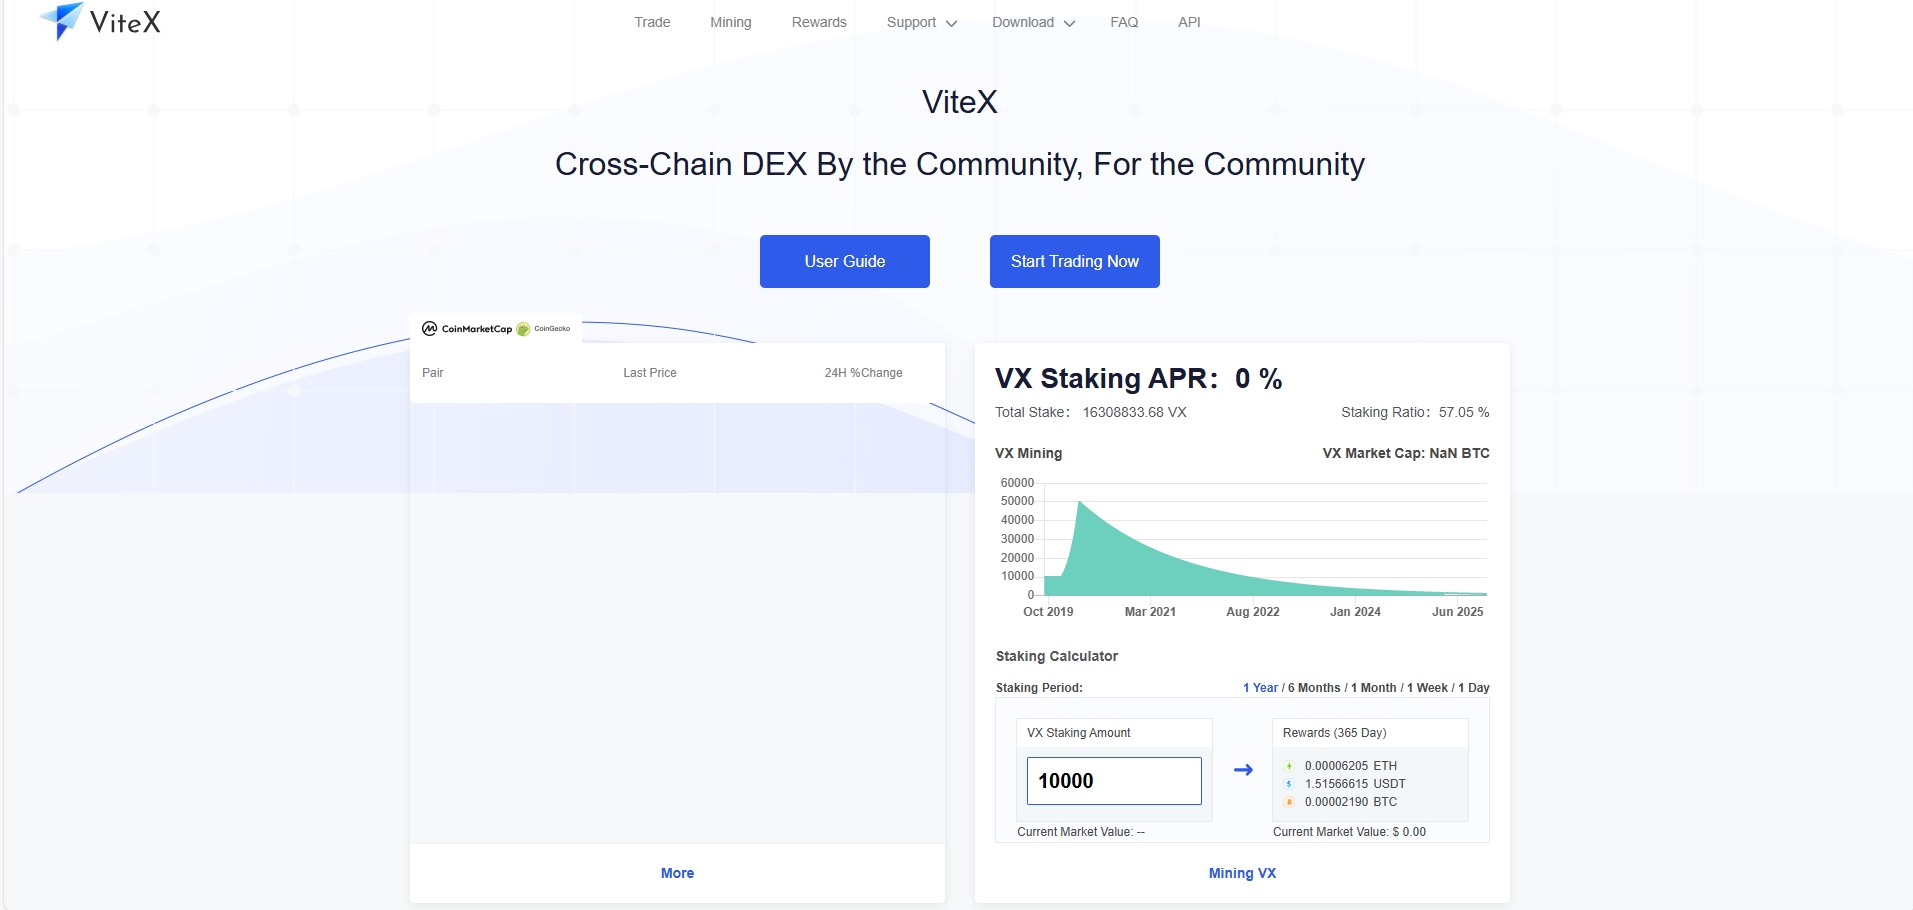
Task: Open the Mining VX link
Action: click(1242, 873)
